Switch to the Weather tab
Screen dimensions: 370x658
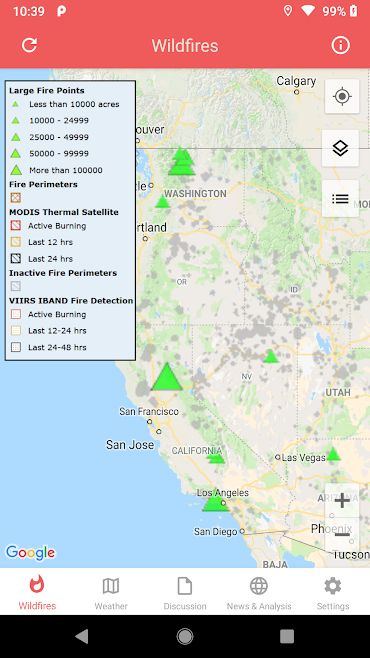111,593
